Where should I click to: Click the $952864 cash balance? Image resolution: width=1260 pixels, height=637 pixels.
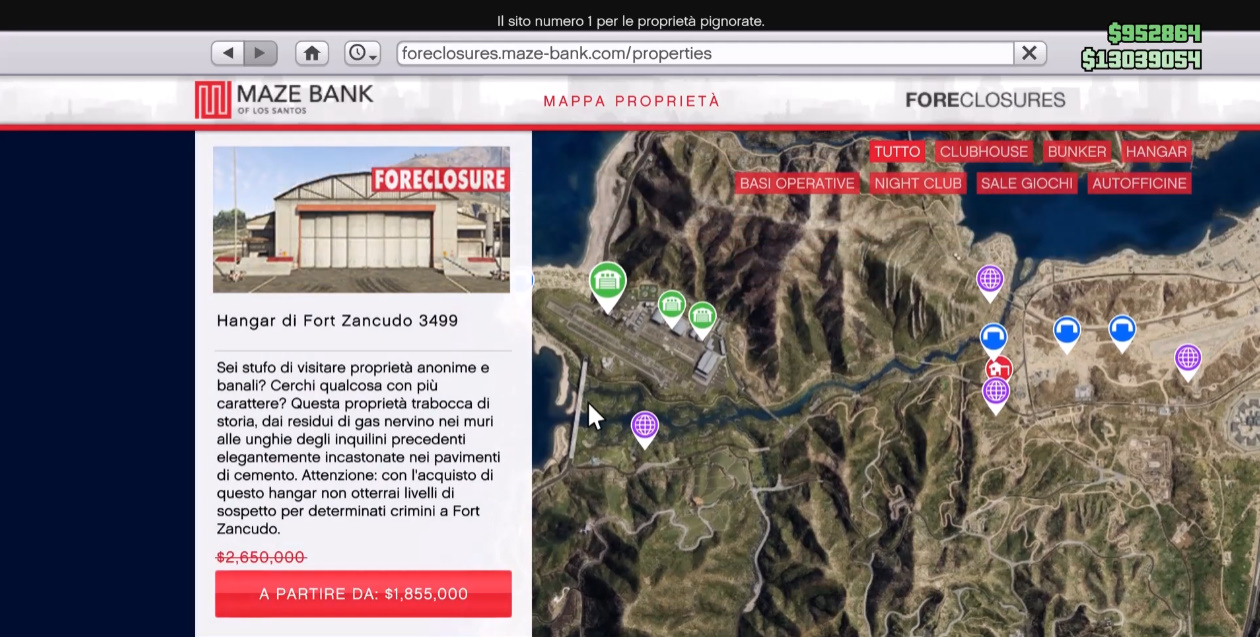pyautogui.click(x=1154, y=34)
